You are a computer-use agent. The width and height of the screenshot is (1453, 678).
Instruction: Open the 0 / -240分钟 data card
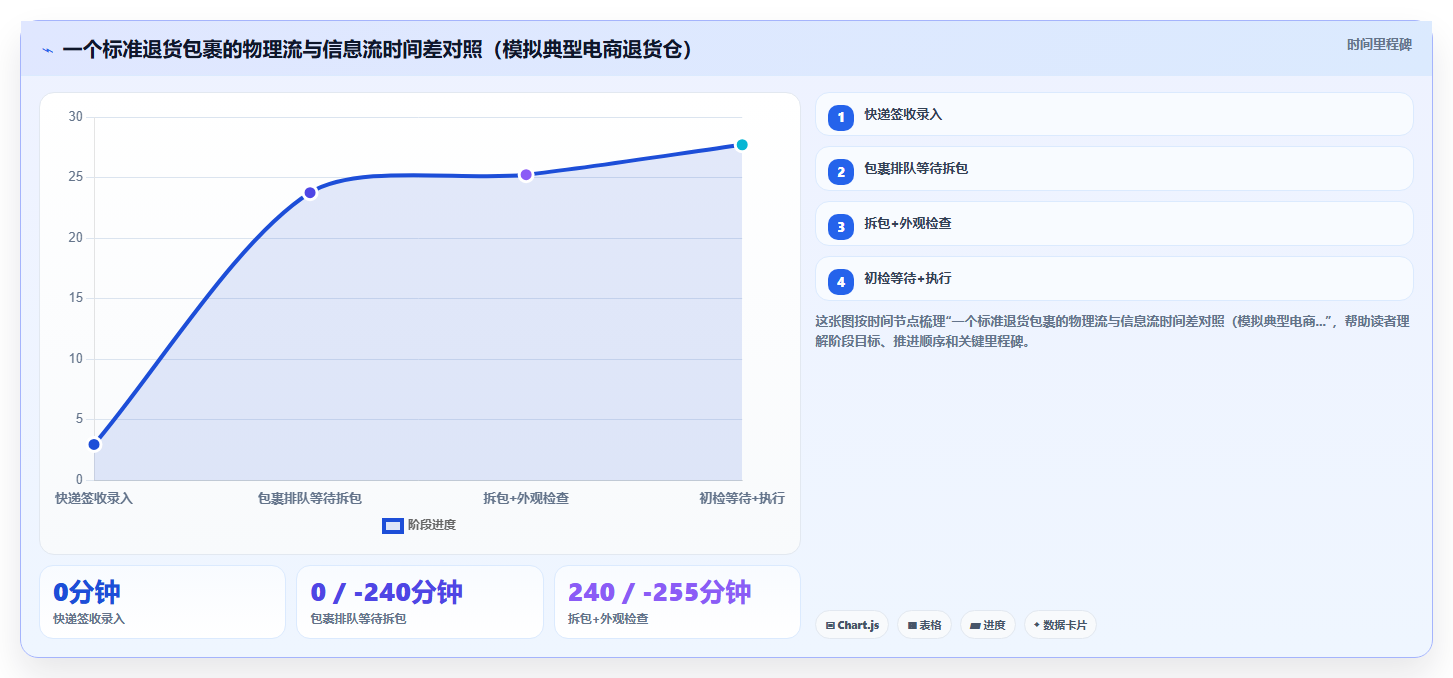click(420, 602)
